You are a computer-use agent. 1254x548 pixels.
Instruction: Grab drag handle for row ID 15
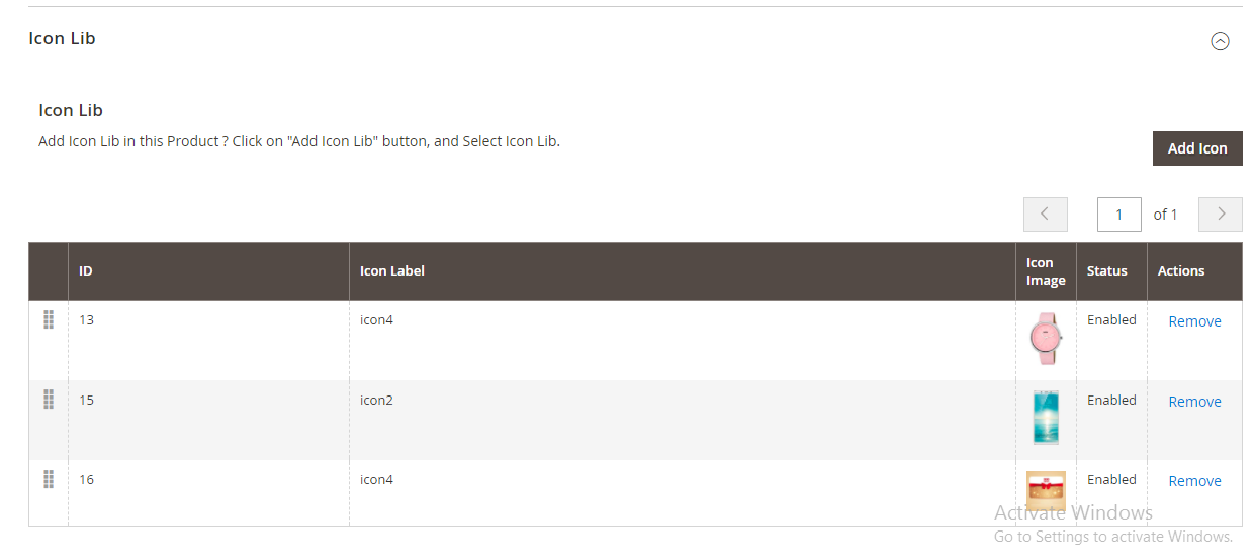pyautogui.click(x=48, y=400)
